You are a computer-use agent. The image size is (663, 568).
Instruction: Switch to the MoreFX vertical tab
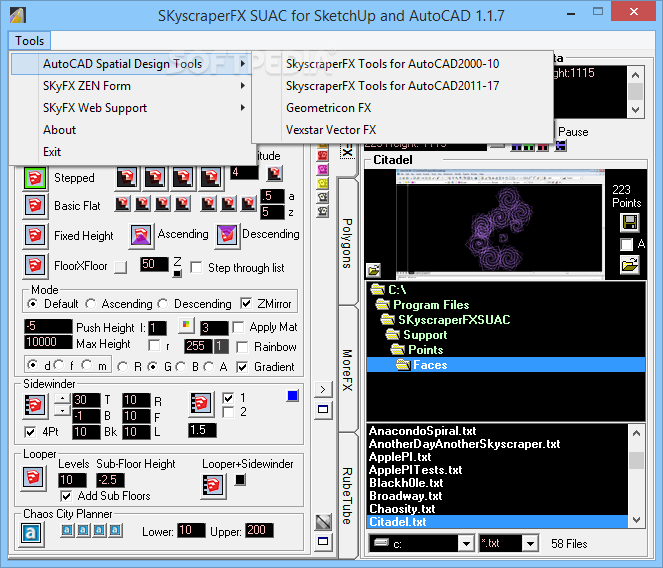(347, 370)
